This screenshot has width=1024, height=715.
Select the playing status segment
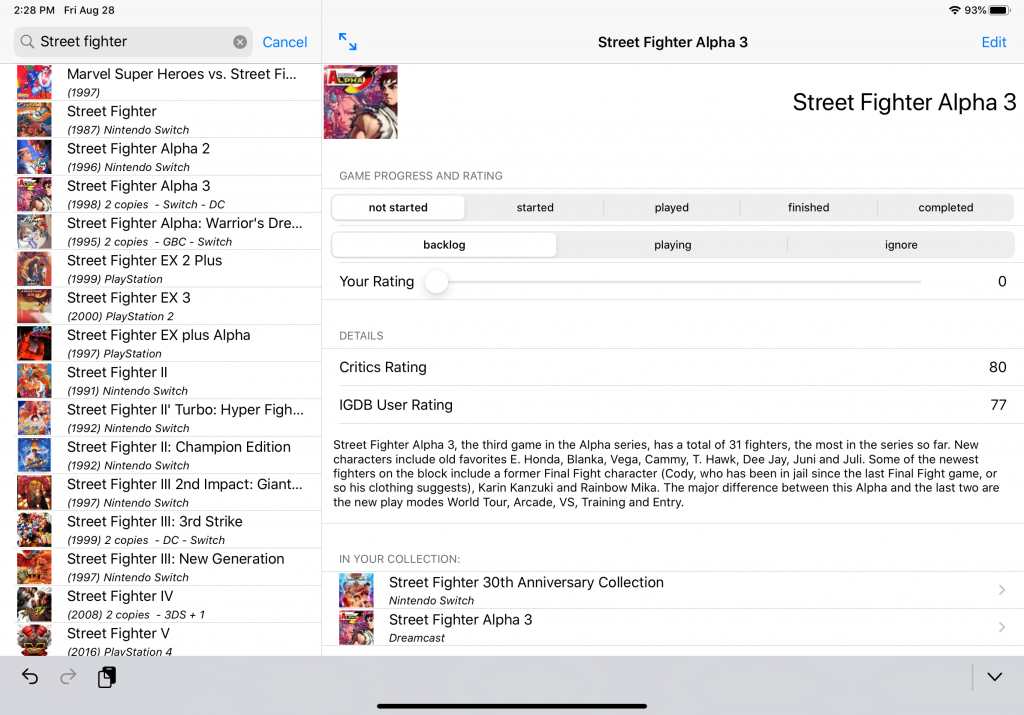point(673,245)
